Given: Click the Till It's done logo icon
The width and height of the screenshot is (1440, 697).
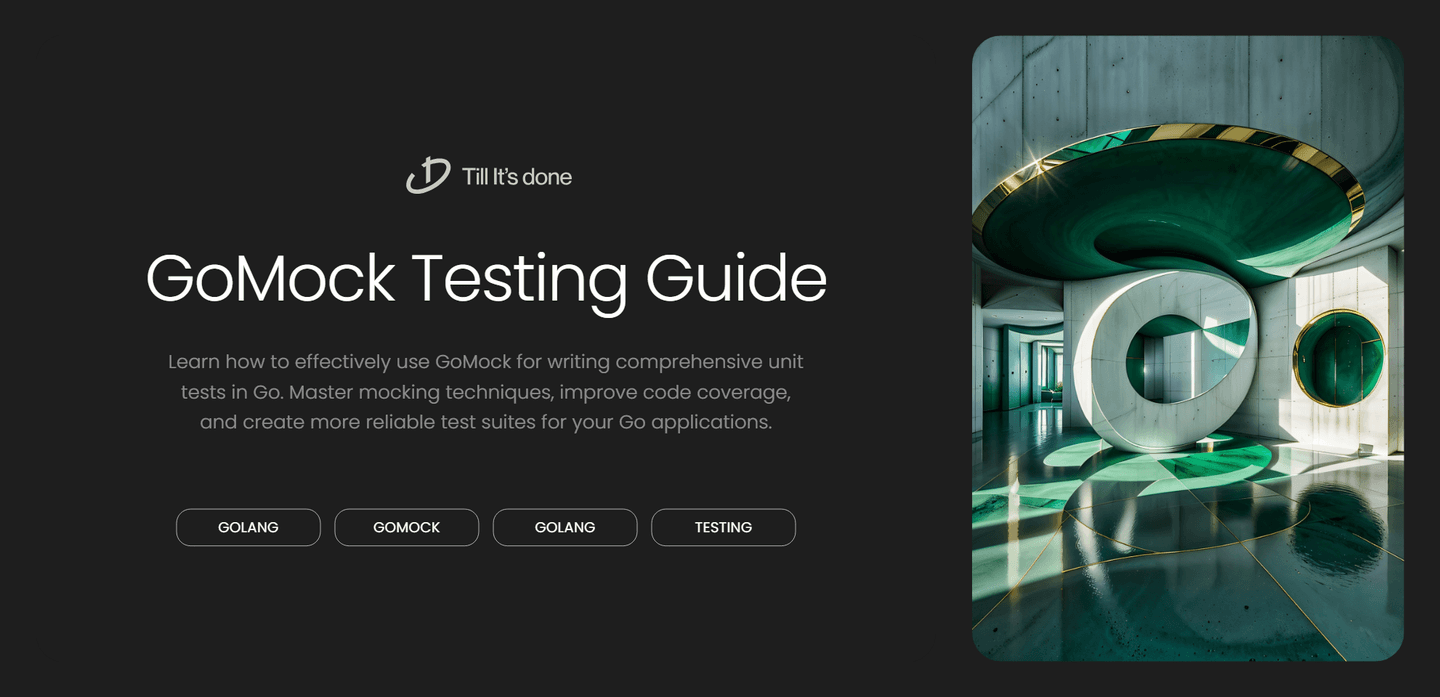Looking at the screenshot, I should pos(428,176).
